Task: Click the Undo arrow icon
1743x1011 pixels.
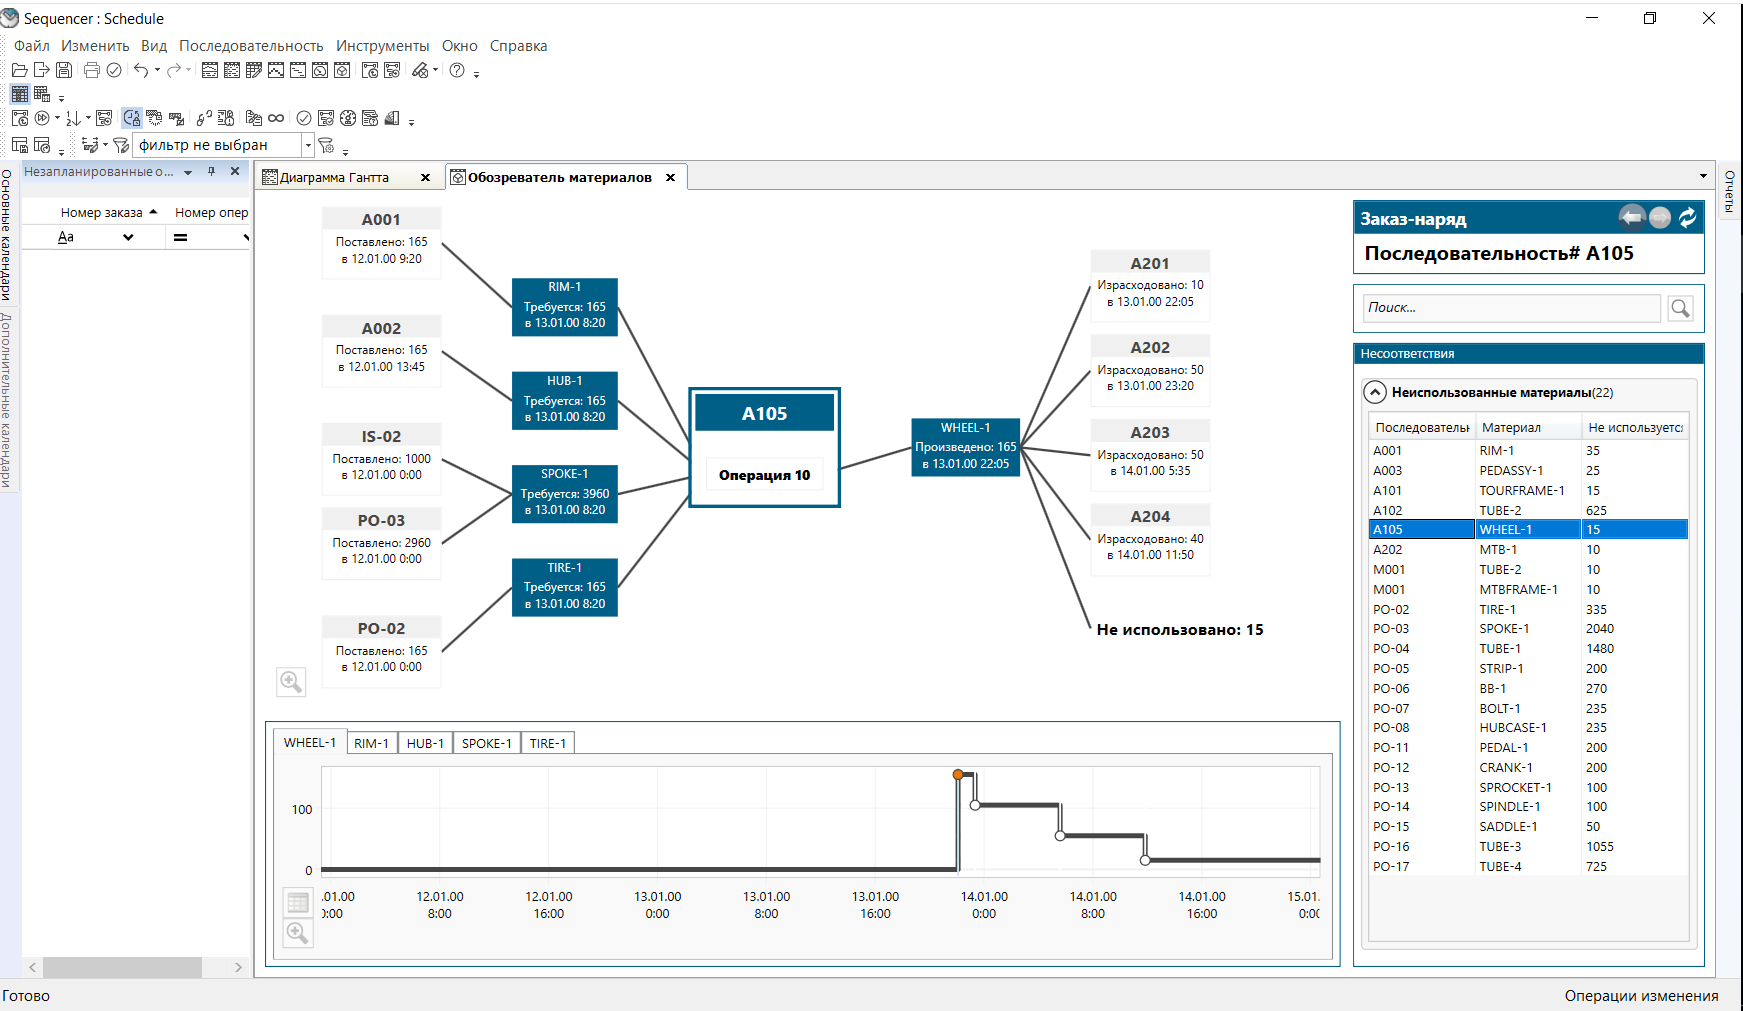Action: [x=141, y=70]
